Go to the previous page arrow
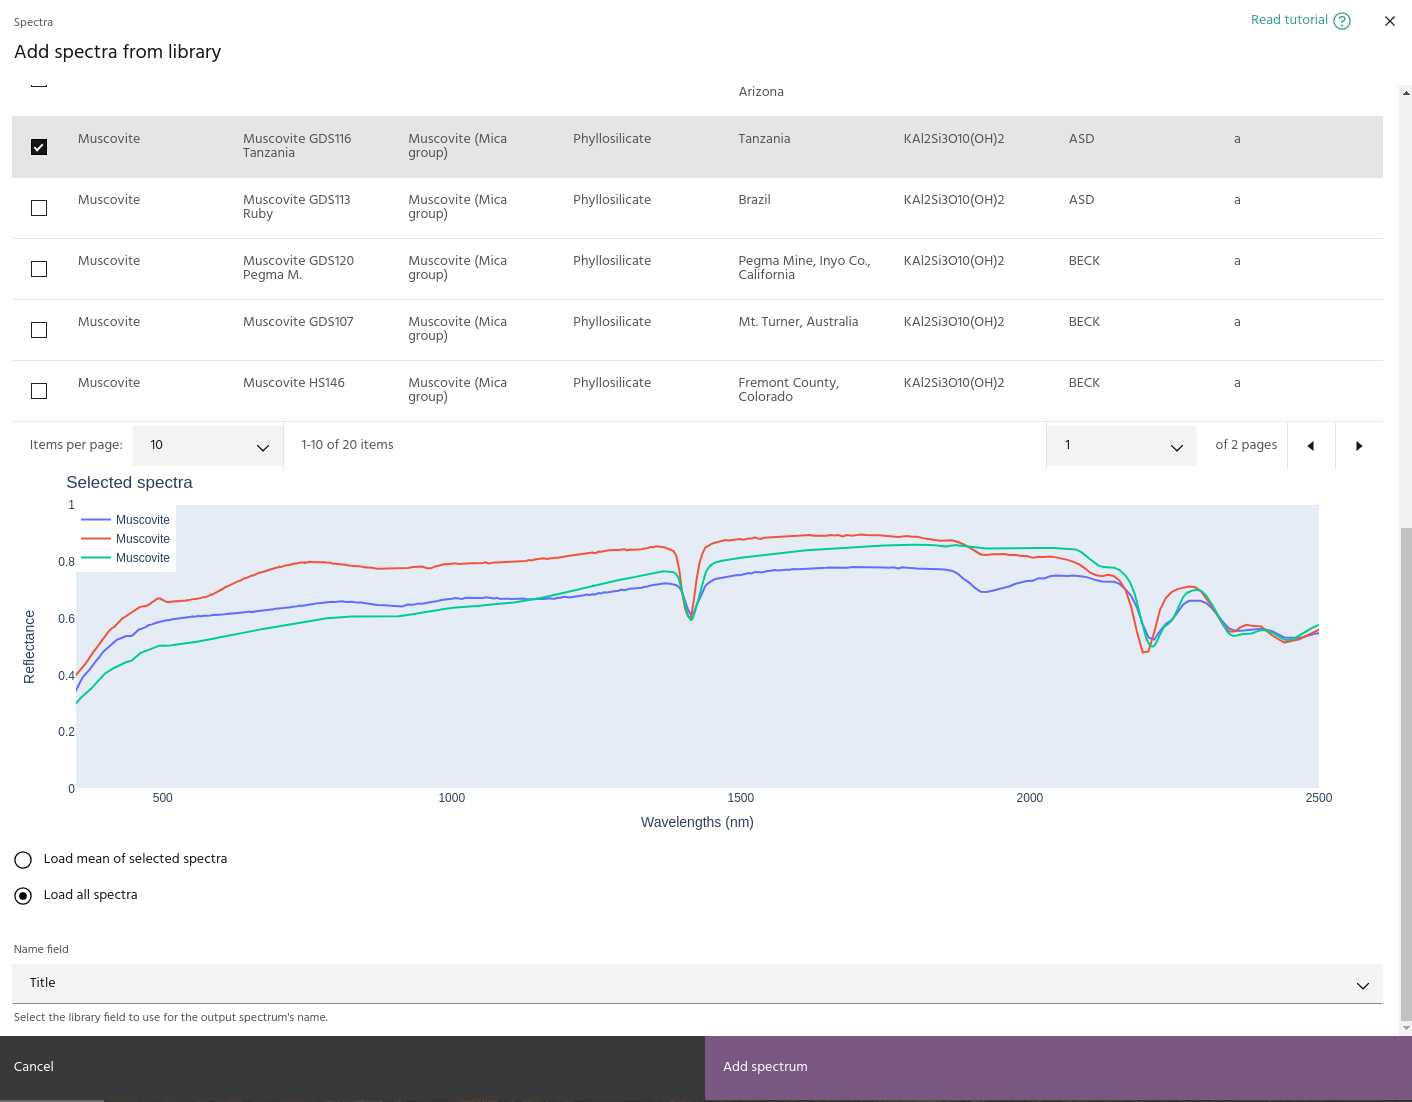The image size is (1412, 1102). coord(1310,446)
